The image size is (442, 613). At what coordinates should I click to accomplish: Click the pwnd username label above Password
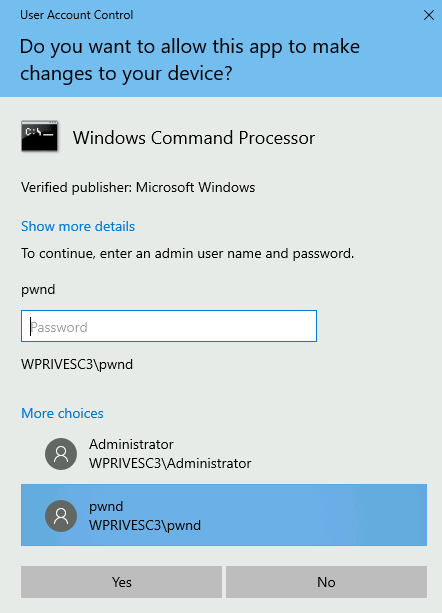(x=38, y=290)
